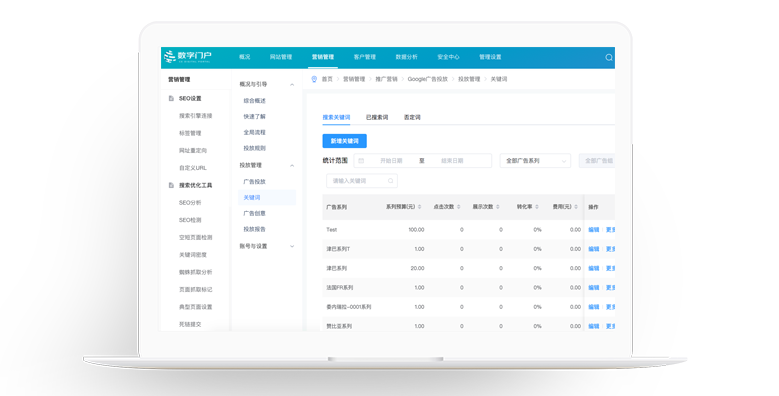Click the 开始日期 start date field
The width and height of the screenshot is (779, 396).
tap(391, 161)
